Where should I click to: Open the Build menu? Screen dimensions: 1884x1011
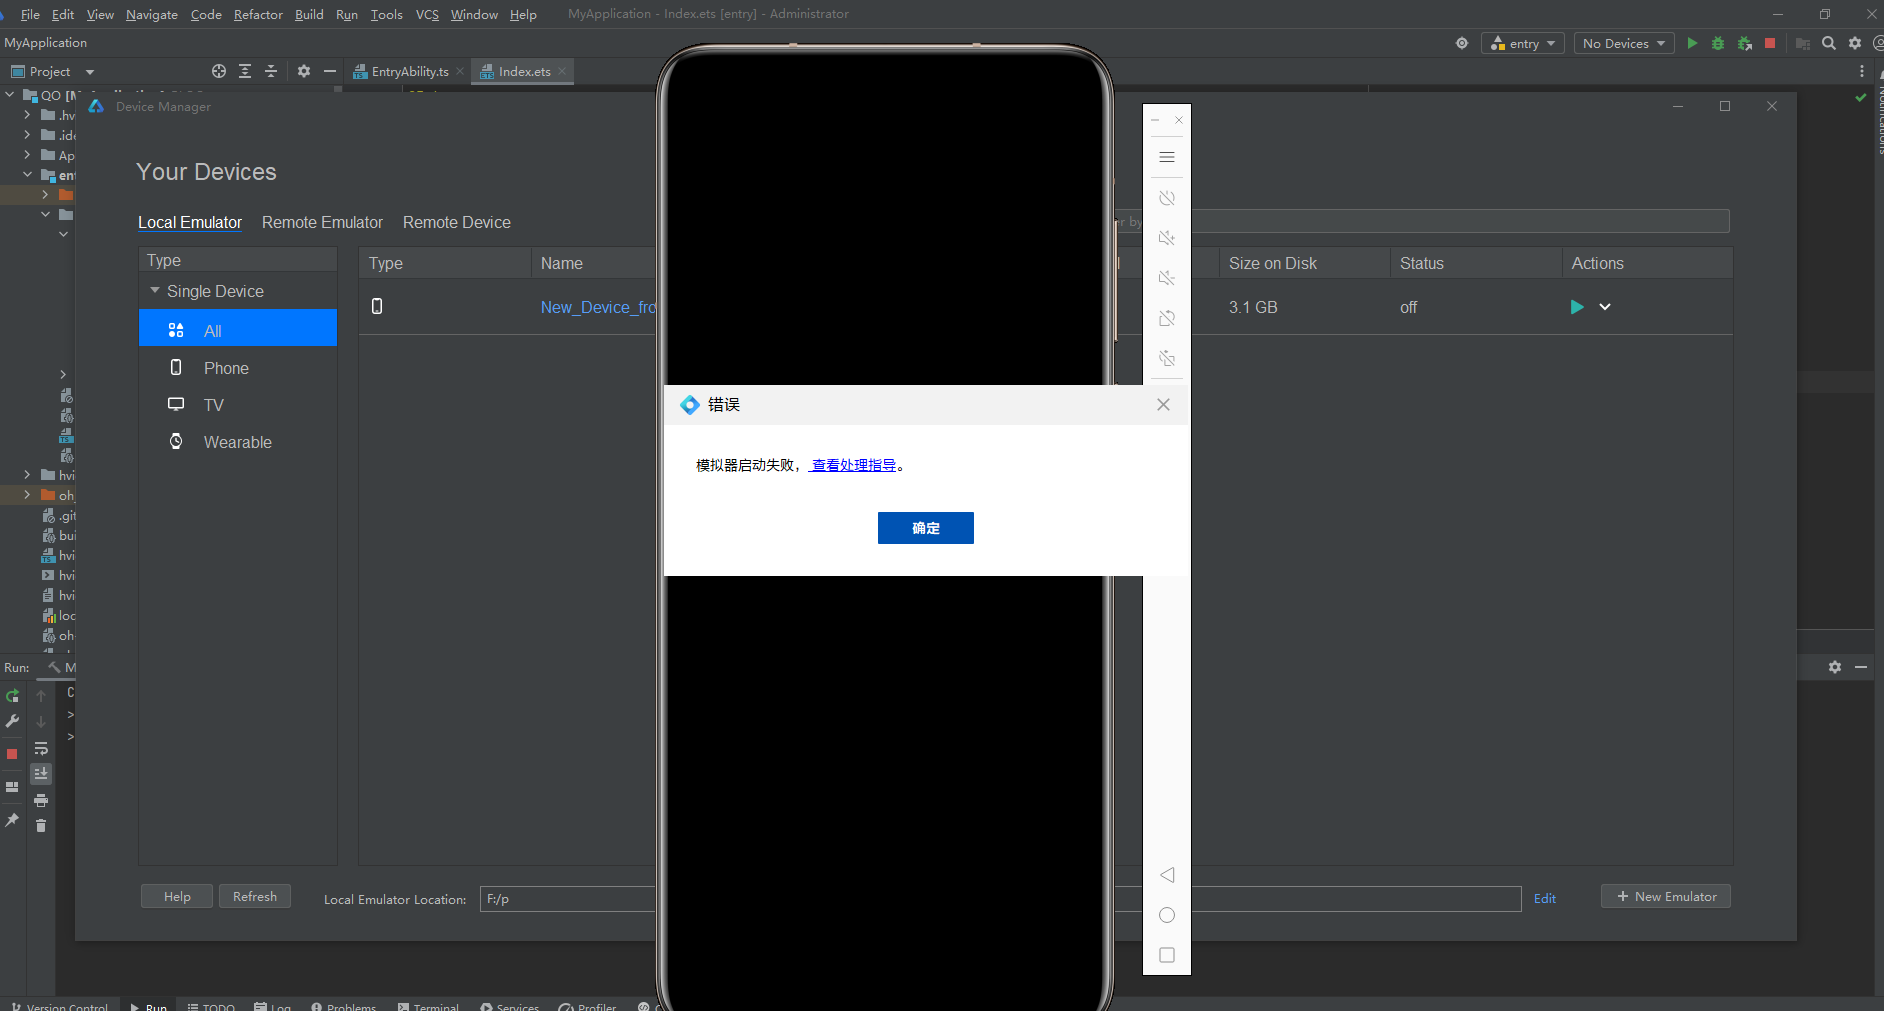click(x=309, y=14)
